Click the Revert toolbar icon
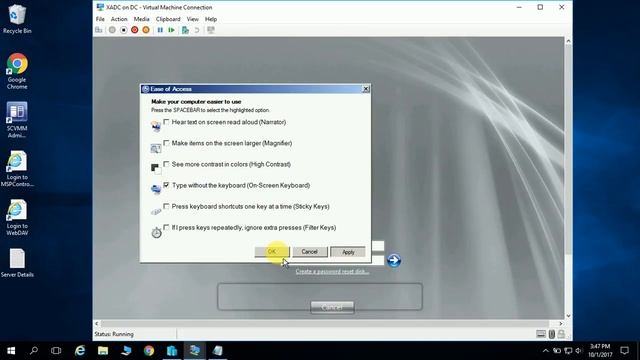The height and width of the screenshot is (360, 640). coord(197,30)
